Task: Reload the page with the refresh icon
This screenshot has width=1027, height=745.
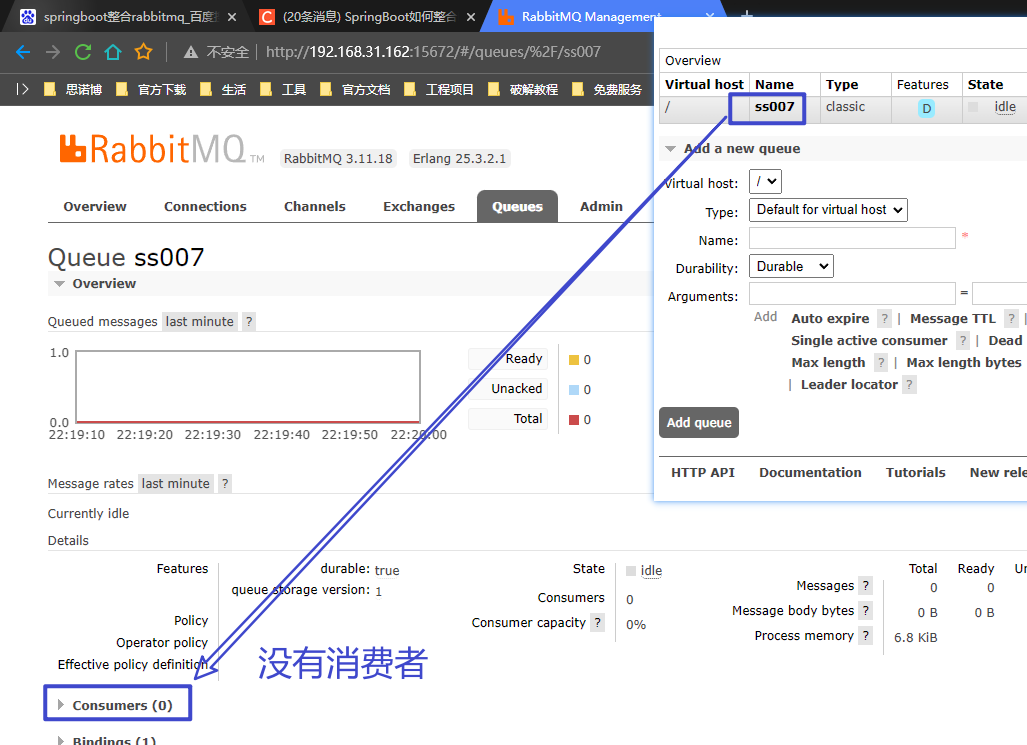Action: (x=83, y=52)
